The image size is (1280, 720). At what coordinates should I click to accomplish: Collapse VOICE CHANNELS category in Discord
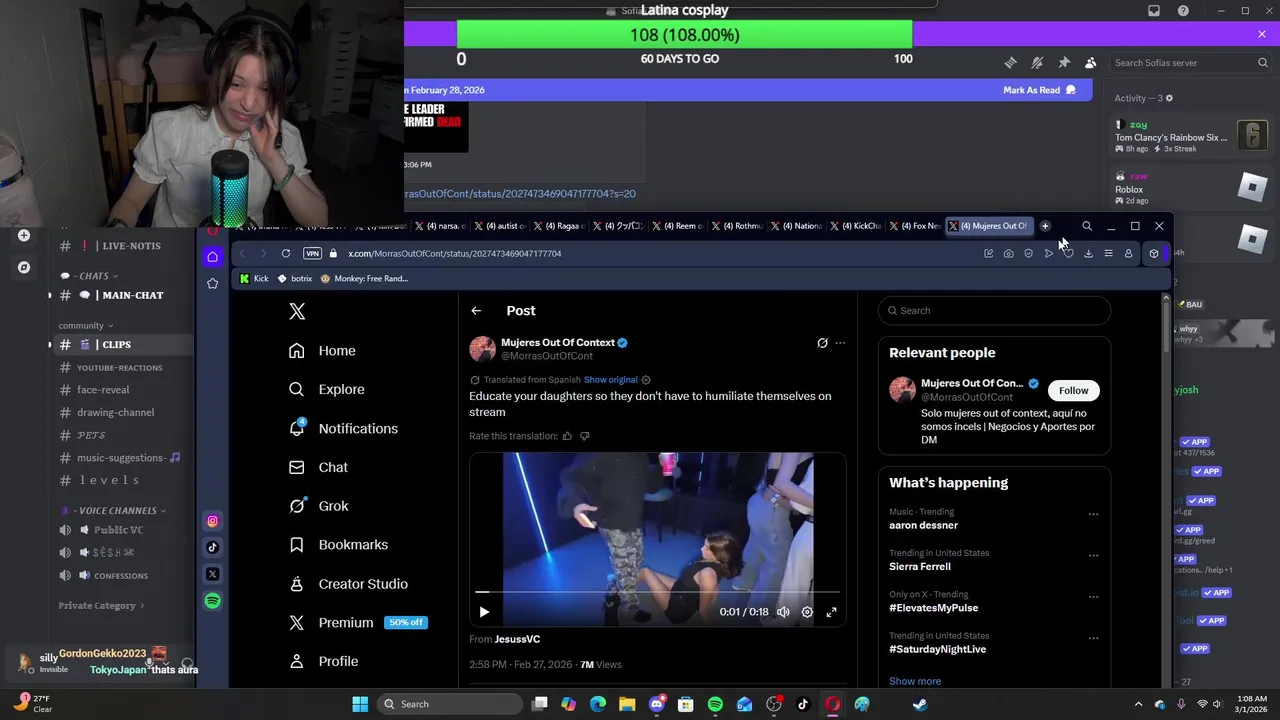[x=112, y=511]
